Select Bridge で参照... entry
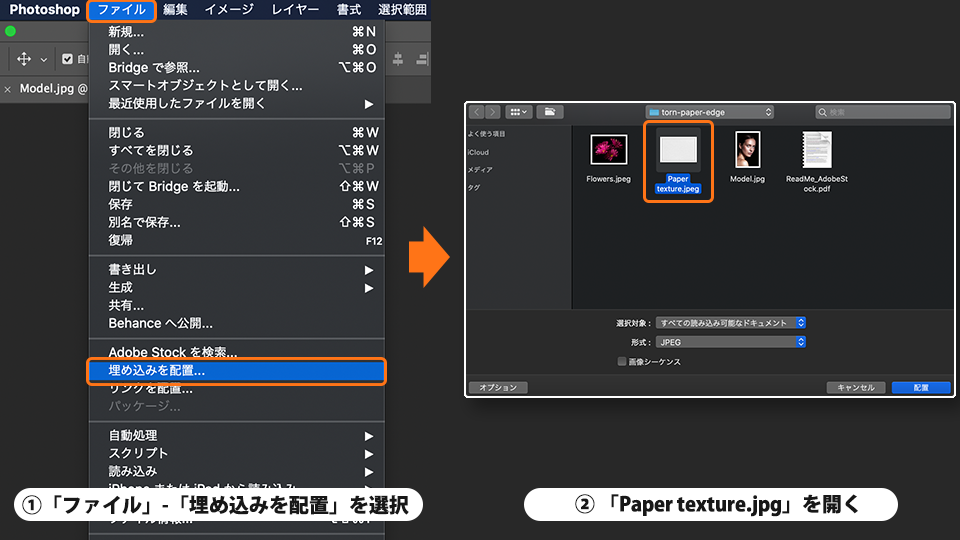Image resolution: width=960 pixels, height=540 pixels. tap(237, 67)
